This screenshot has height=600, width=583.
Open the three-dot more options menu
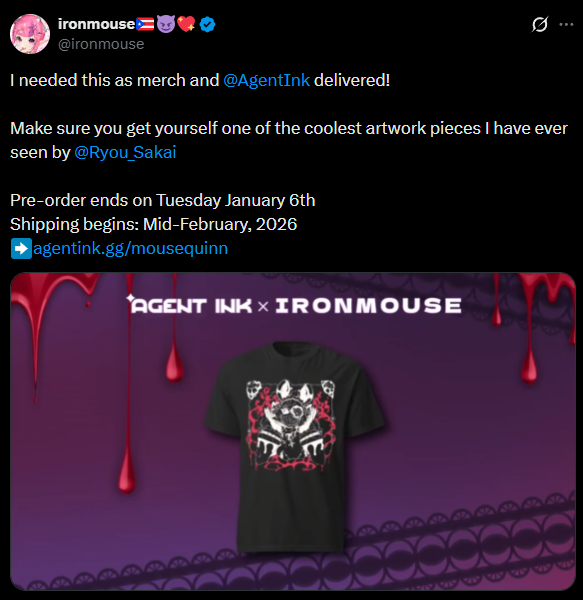click(566, 24)
